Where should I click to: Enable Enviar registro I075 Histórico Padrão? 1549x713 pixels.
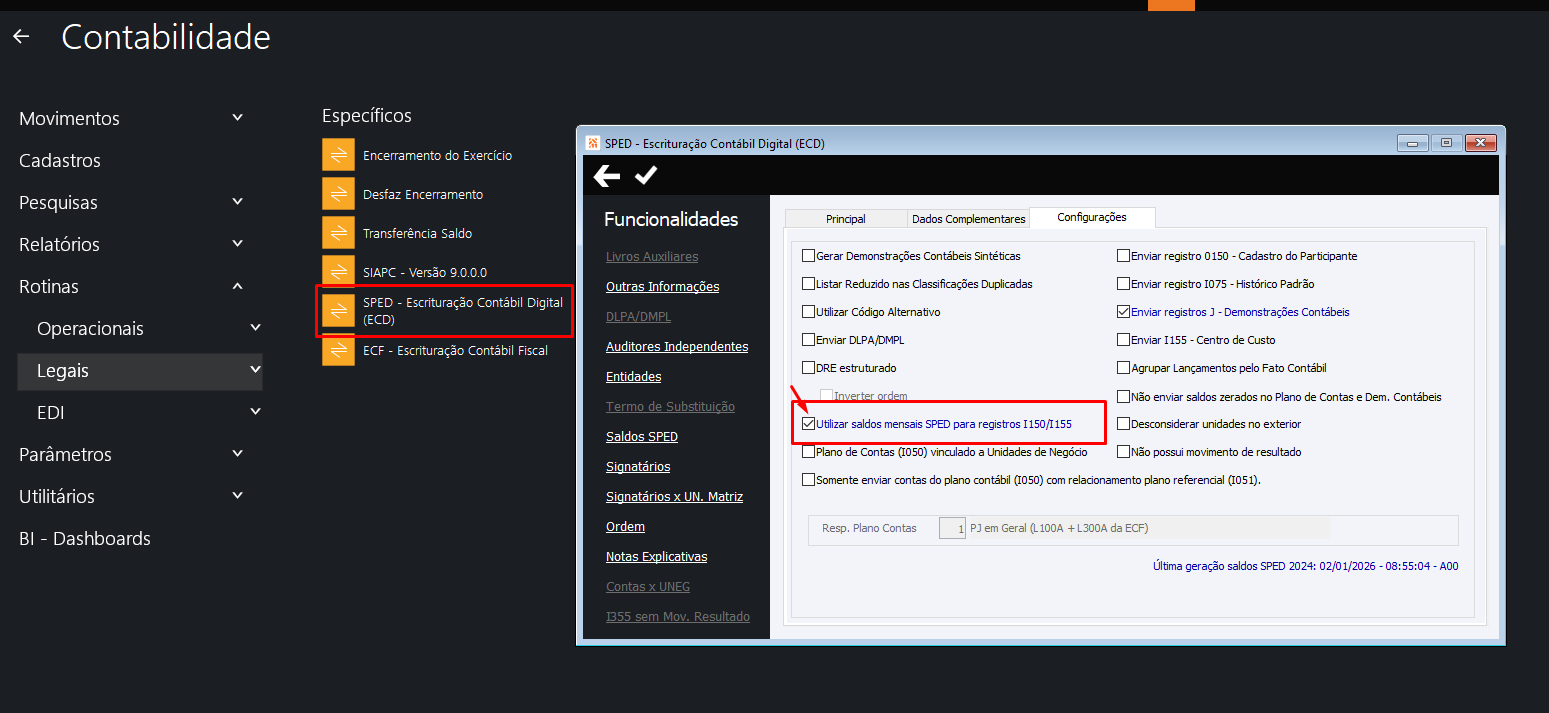point(1124,284)
